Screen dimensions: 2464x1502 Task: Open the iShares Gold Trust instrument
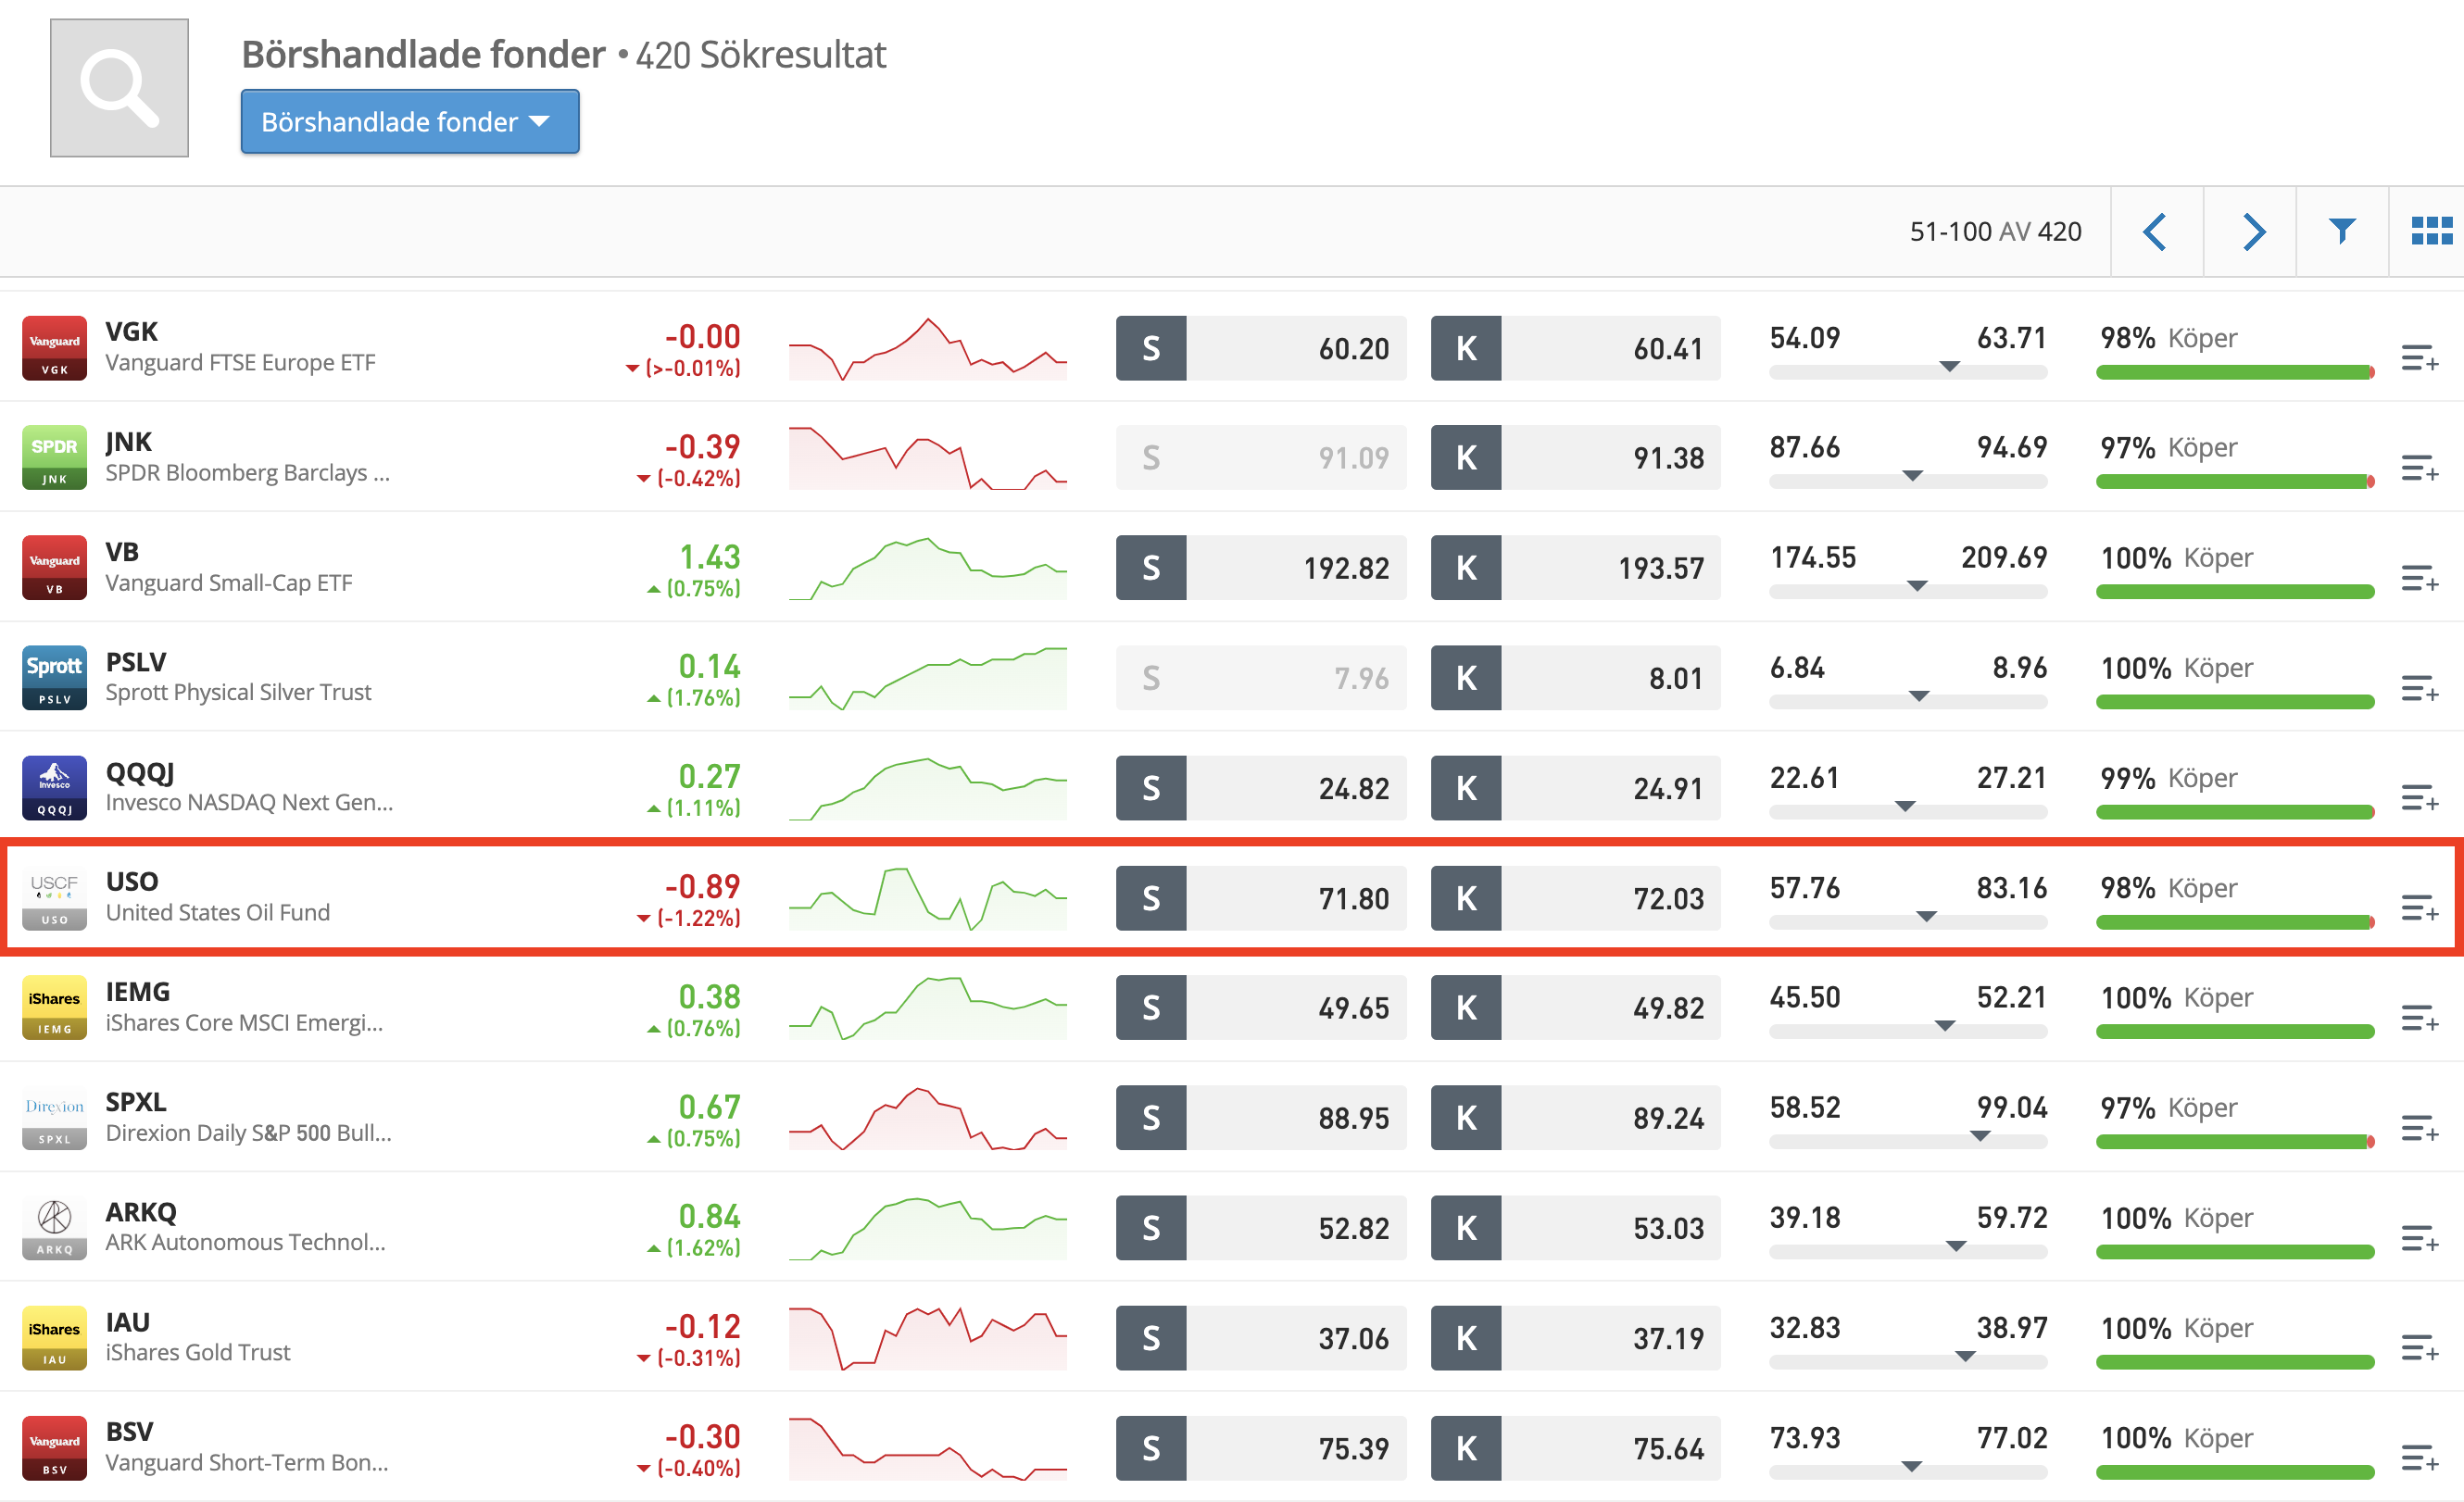(198, 1352)
